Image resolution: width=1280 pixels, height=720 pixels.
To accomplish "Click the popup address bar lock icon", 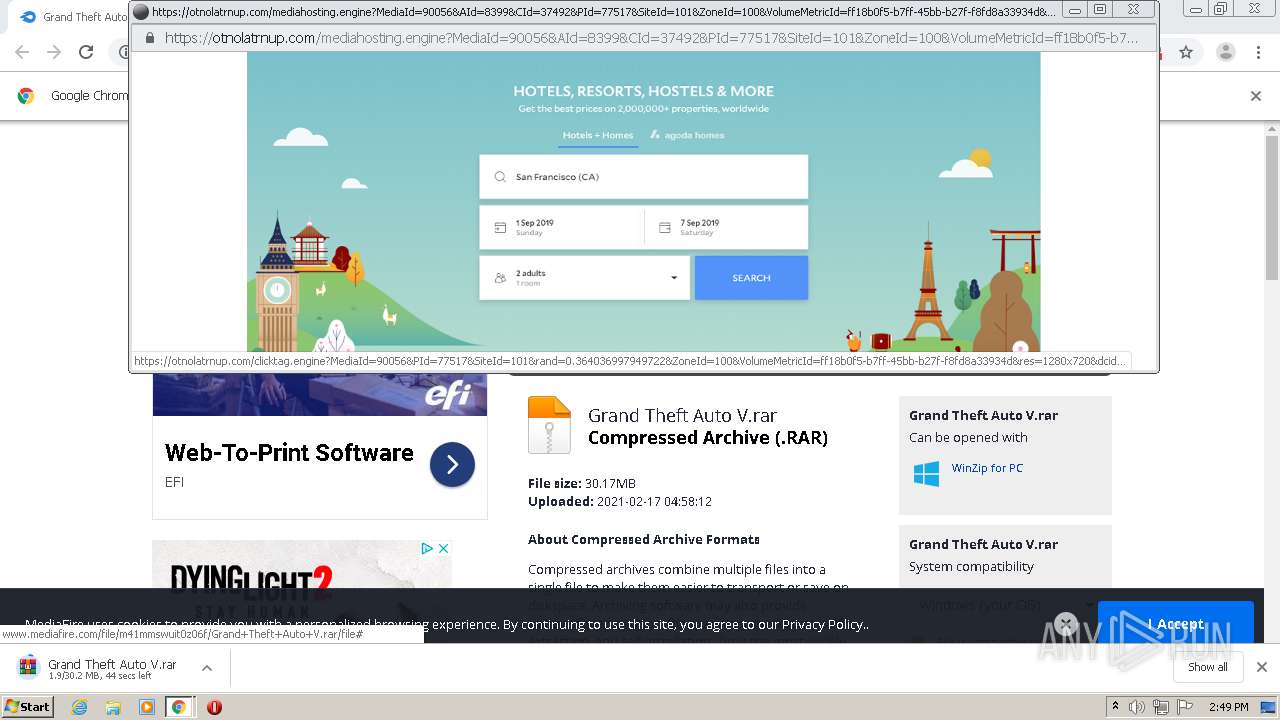I will 150,38.
